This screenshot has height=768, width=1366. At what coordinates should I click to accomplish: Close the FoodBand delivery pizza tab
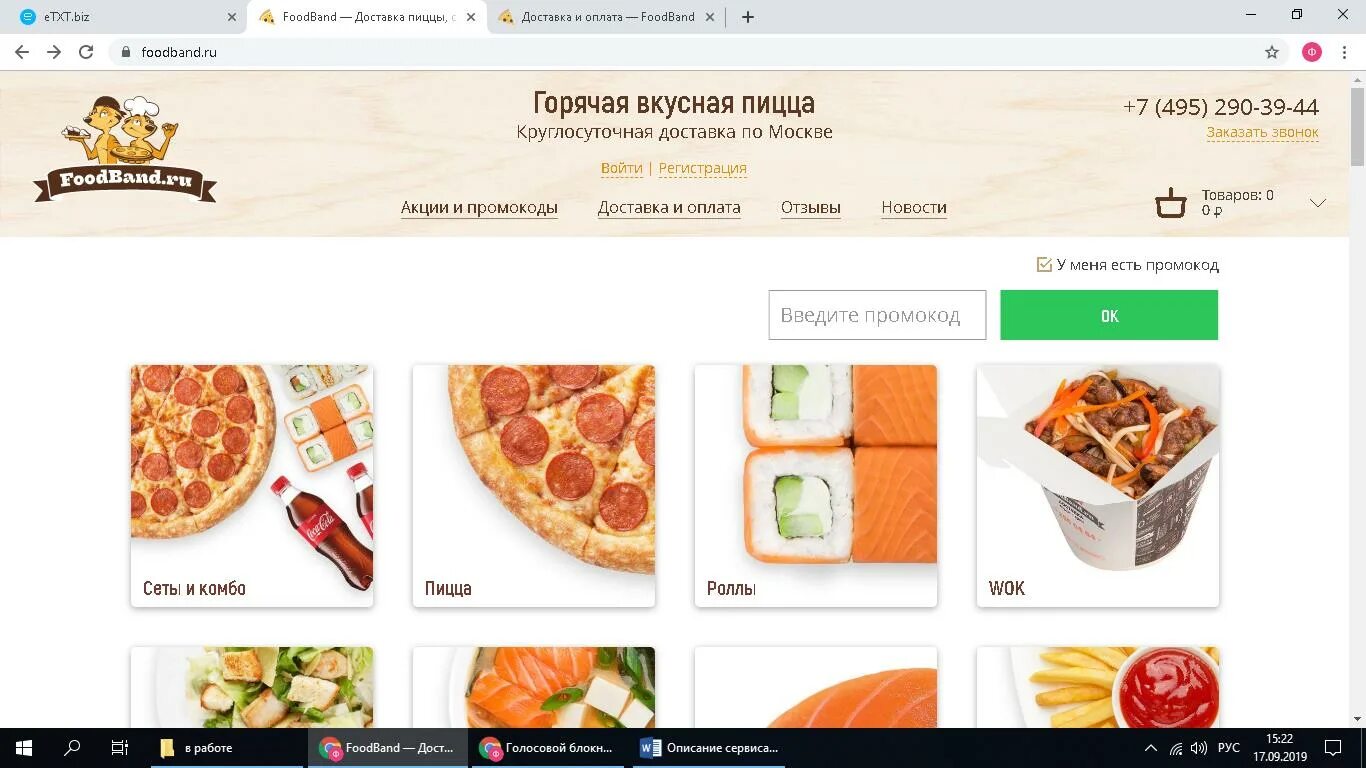tap(470, 17)
